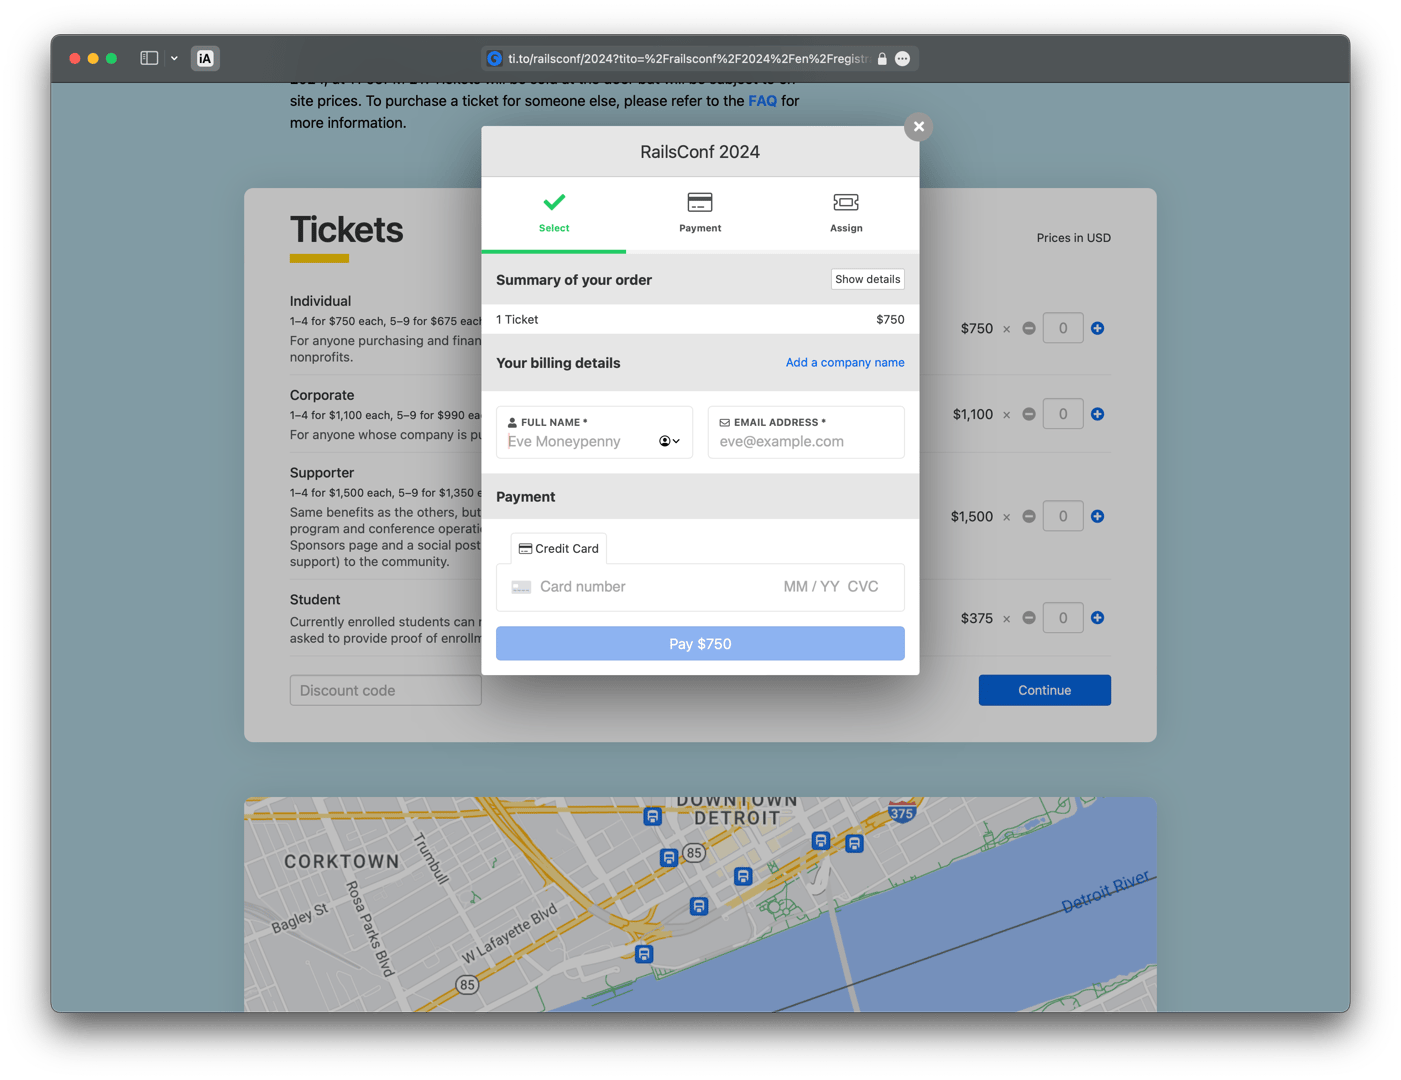Go to the Select step tab
1401x1080 pixels.
[554, 214]
